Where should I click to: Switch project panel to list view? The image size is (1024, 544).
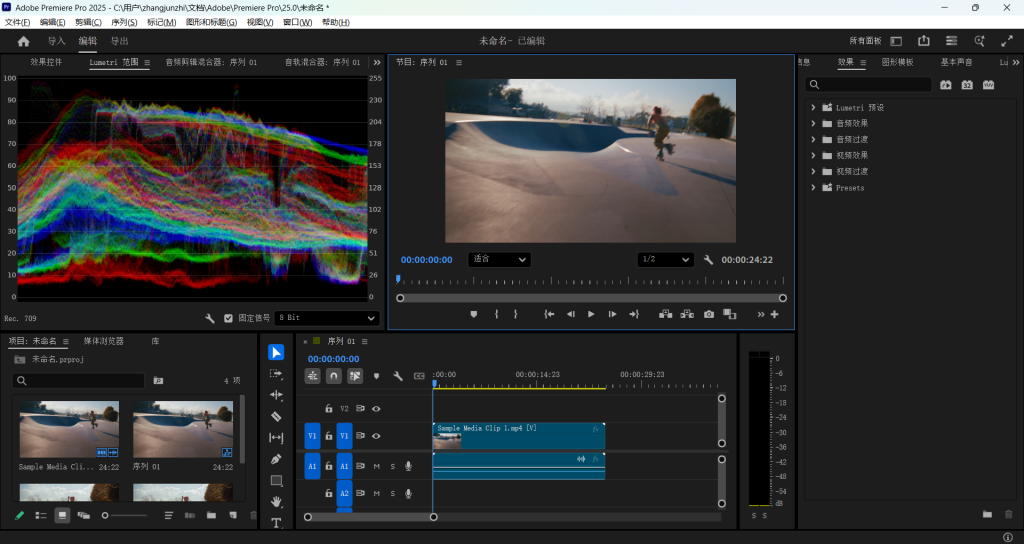click(40, 515)
